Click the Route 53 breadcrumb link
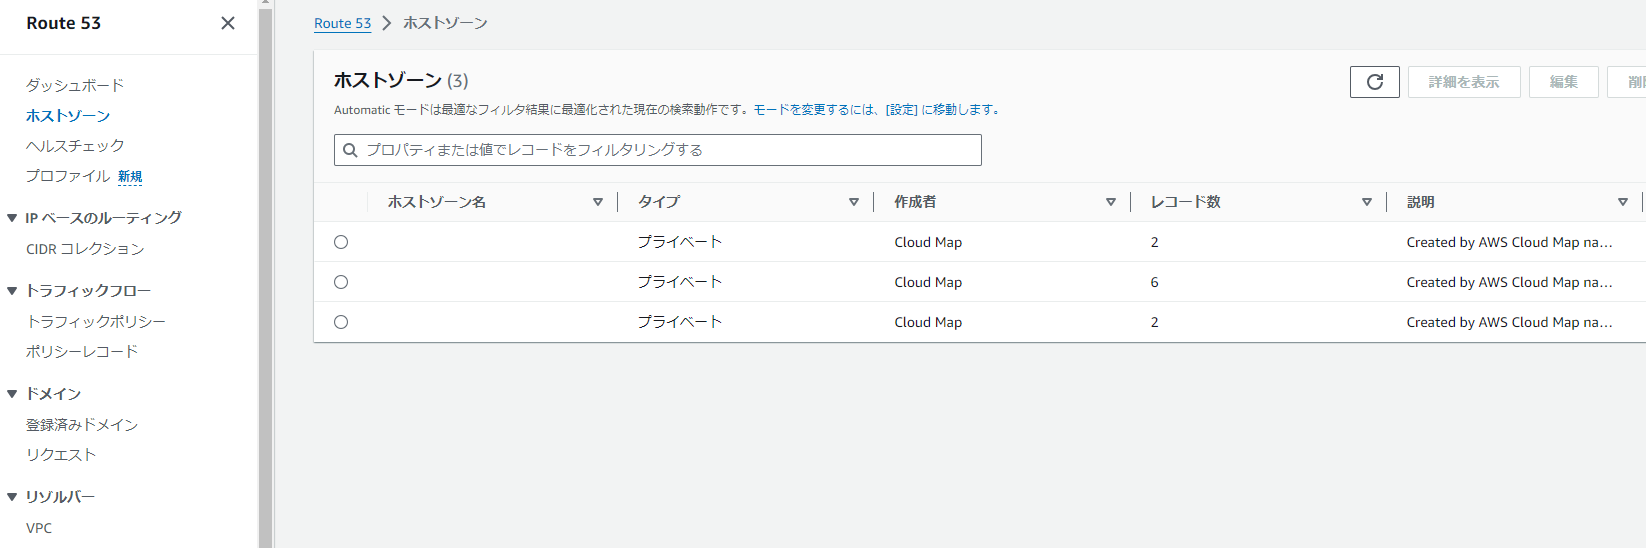1646x548 pixels. (342, 23)
